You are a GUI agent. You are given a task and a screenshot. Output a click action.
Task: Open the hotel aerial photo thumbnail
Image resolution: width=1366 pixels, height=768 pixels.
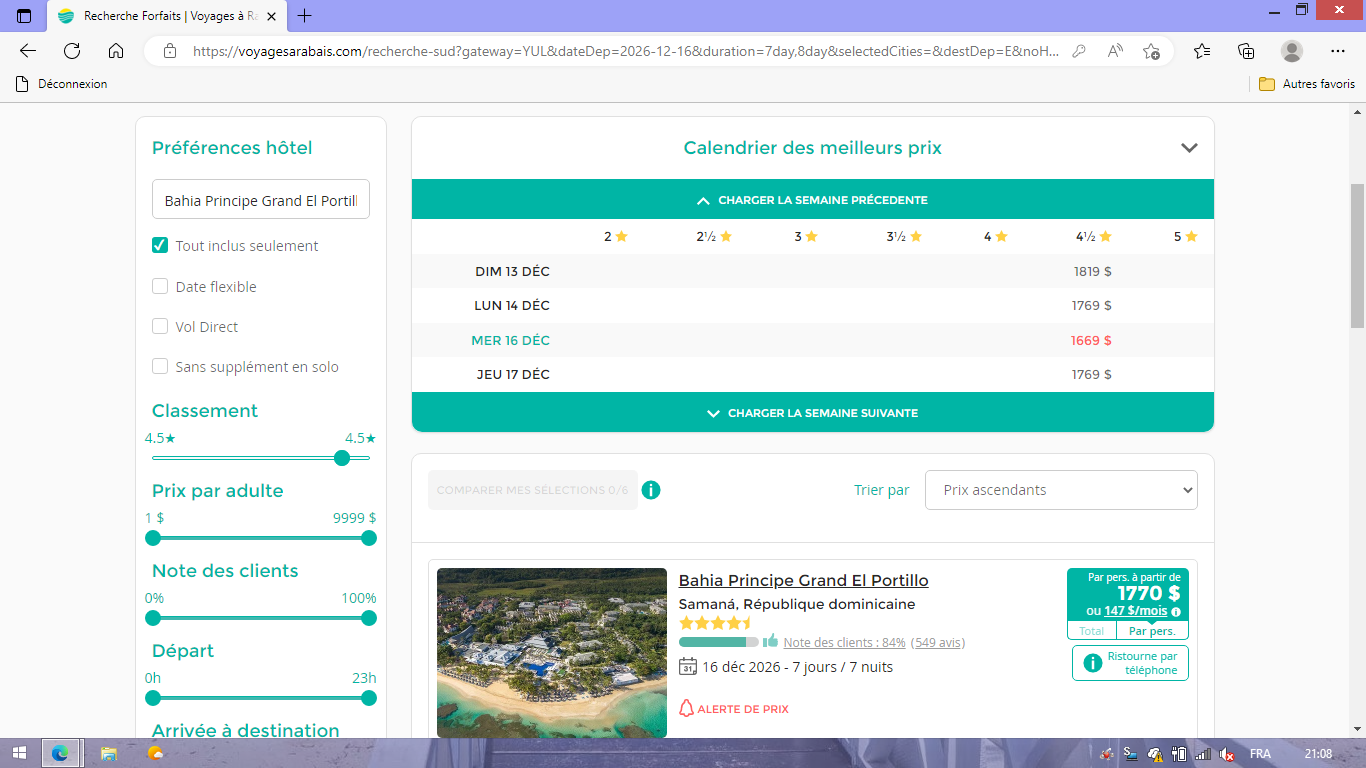552,653
